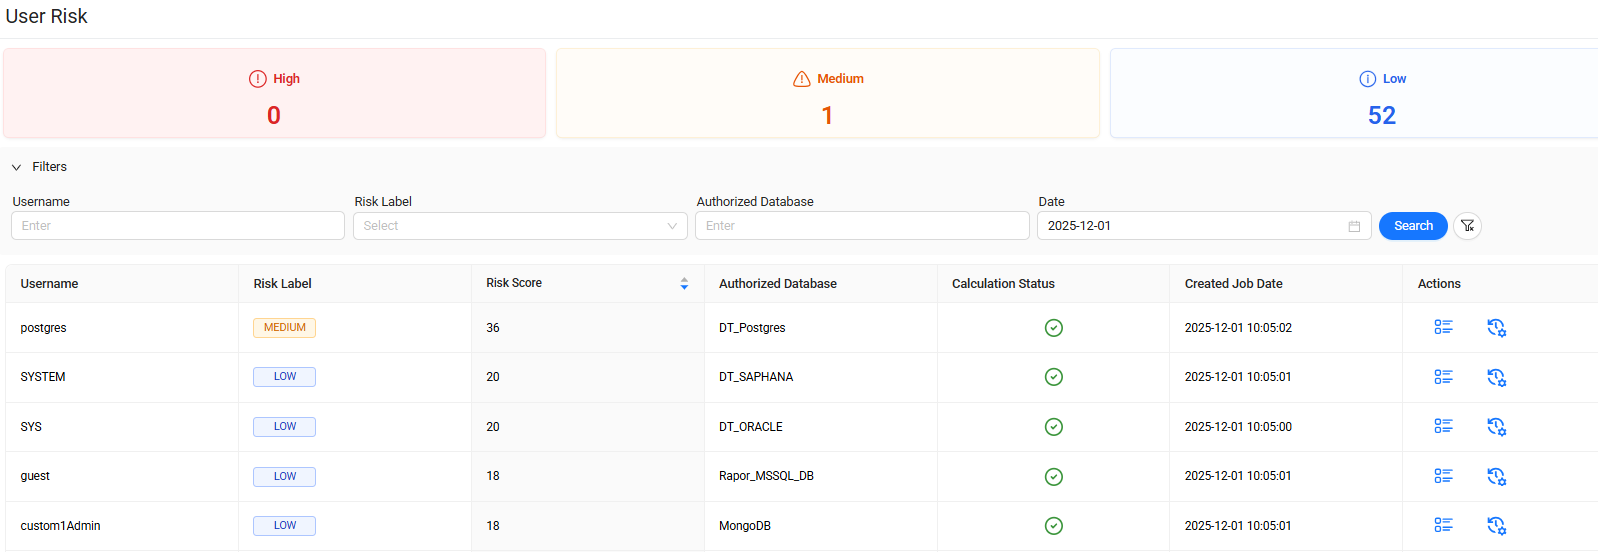Click username SYS in the table
The height and width of the screenshot is (552, 1598).
click(x=31, y=427)
